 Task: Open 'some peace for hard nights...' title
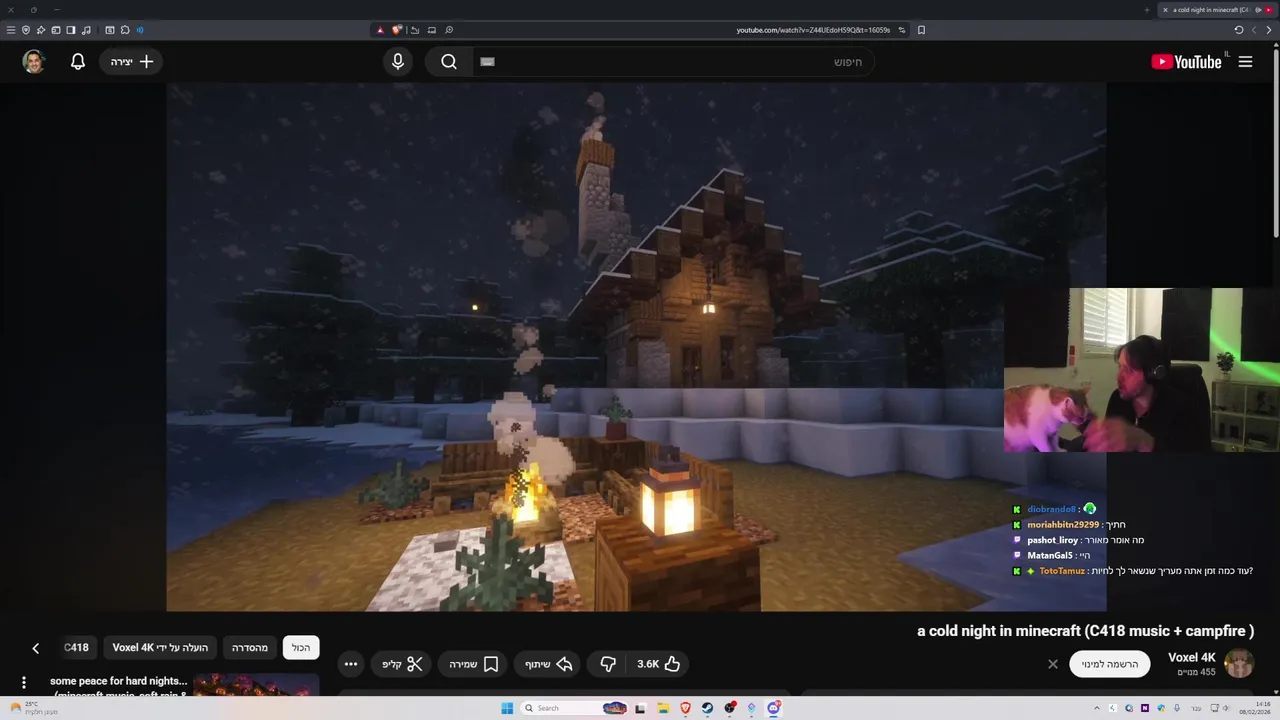click(x=118, y=682)
